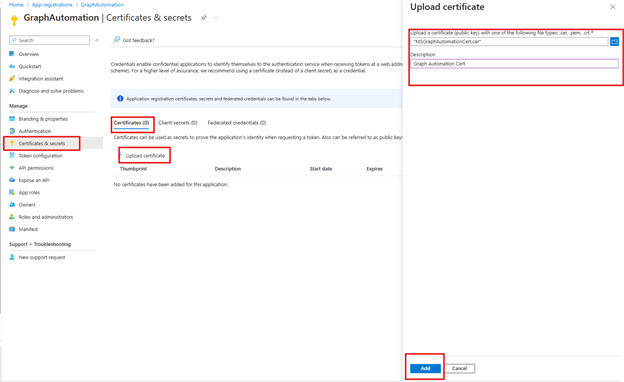
Task: Go to App registrations breadcrumb
Action: pos(52,5)
